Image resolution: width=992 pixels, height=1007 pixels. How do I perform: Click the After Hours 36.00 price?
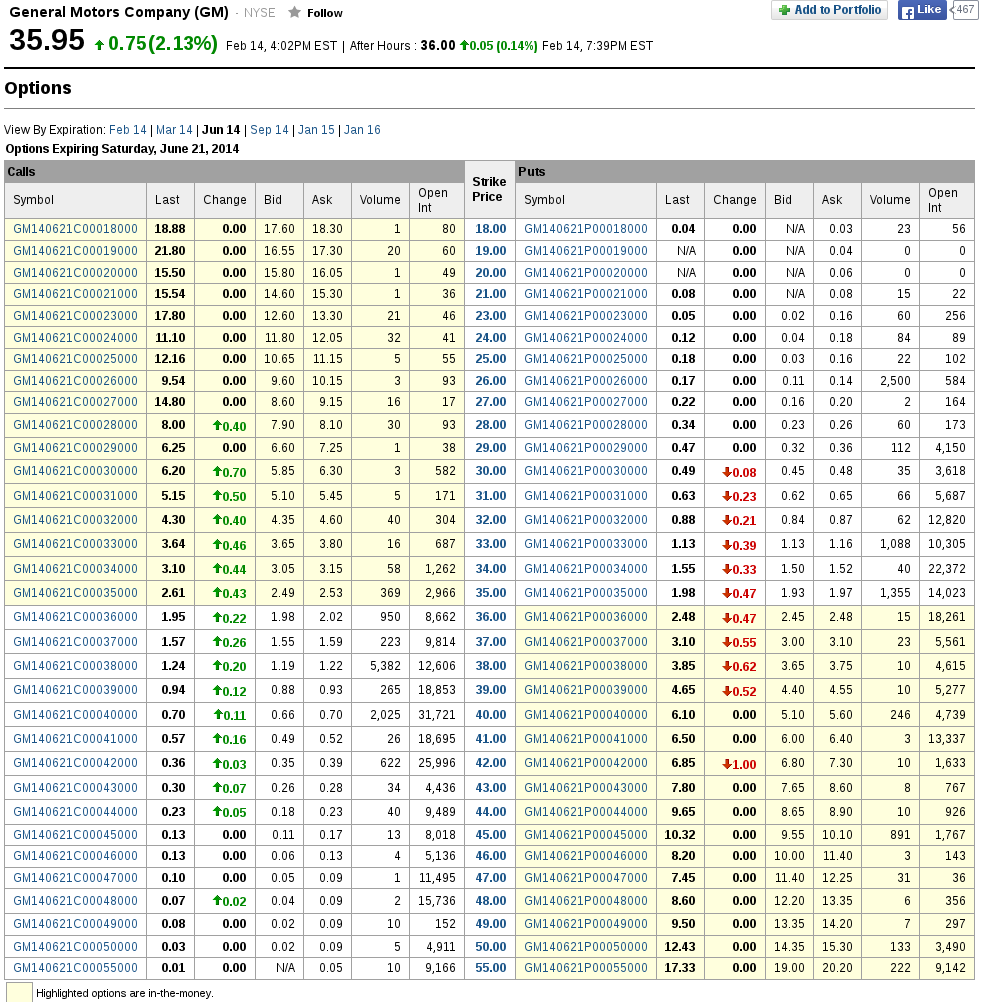[438, 46]
